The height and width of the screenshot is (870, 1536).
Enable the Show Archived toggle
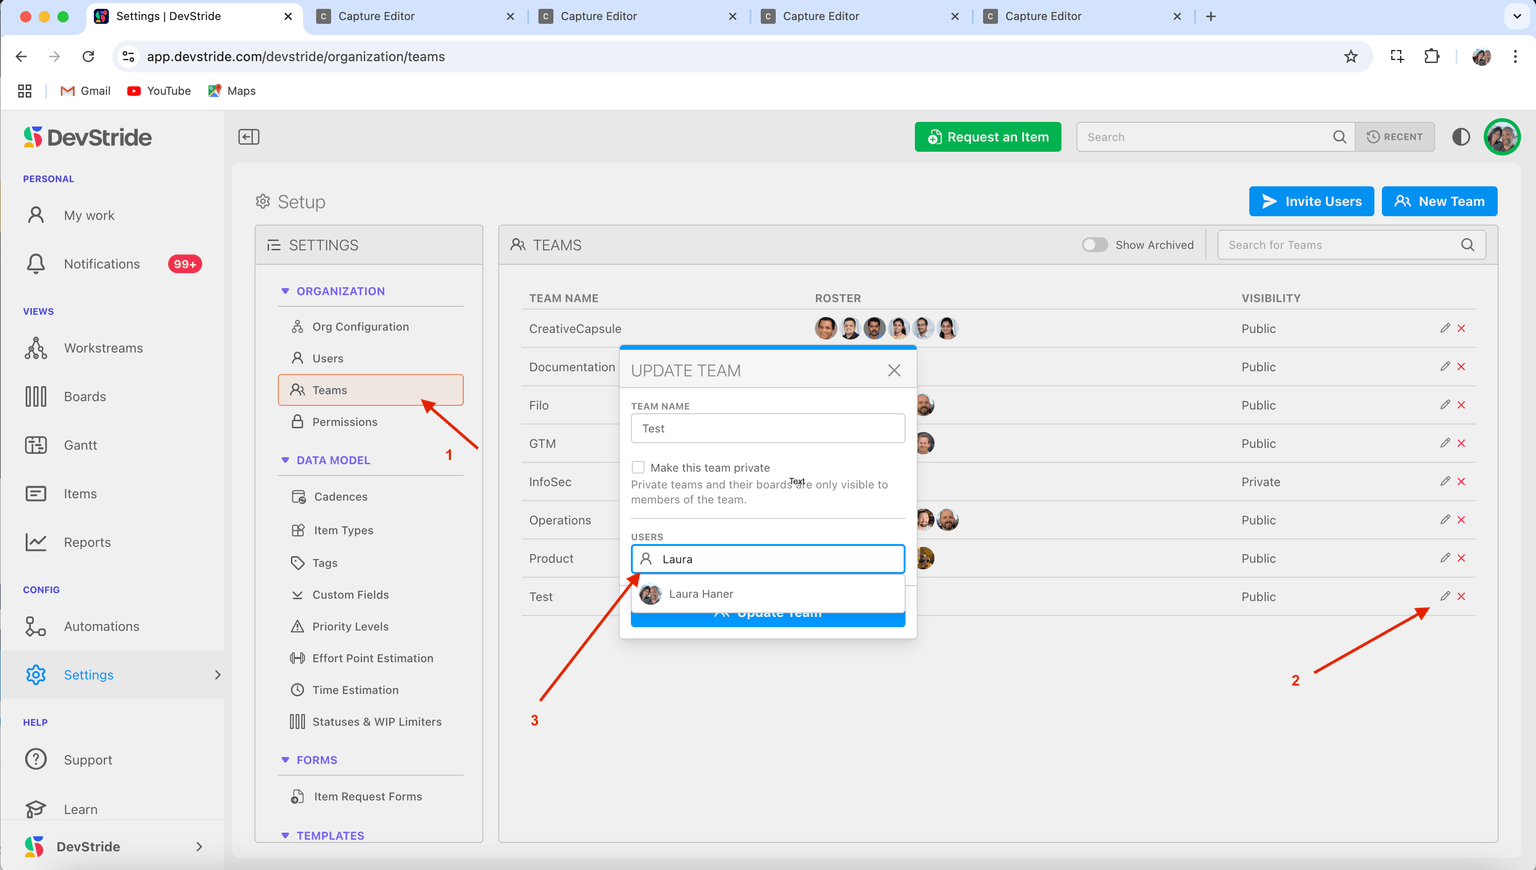(x=1095, y=245)
